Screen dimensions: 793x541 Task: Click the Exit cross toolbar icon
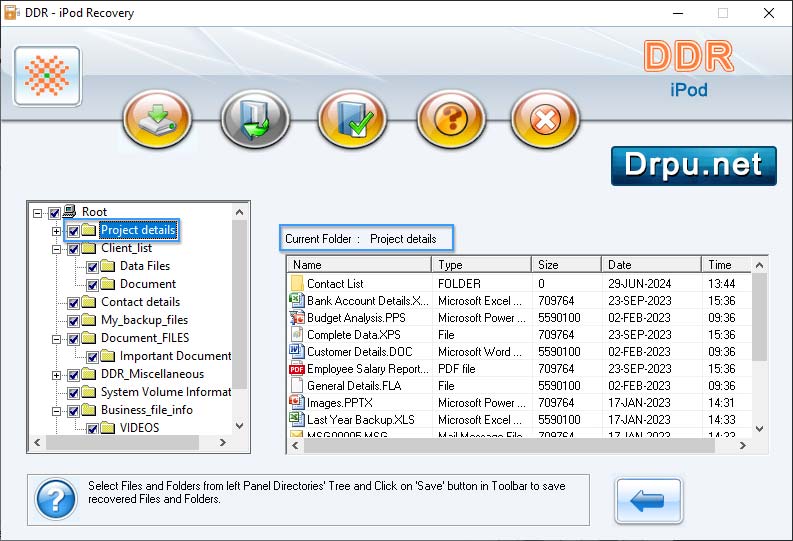point(545,119)
